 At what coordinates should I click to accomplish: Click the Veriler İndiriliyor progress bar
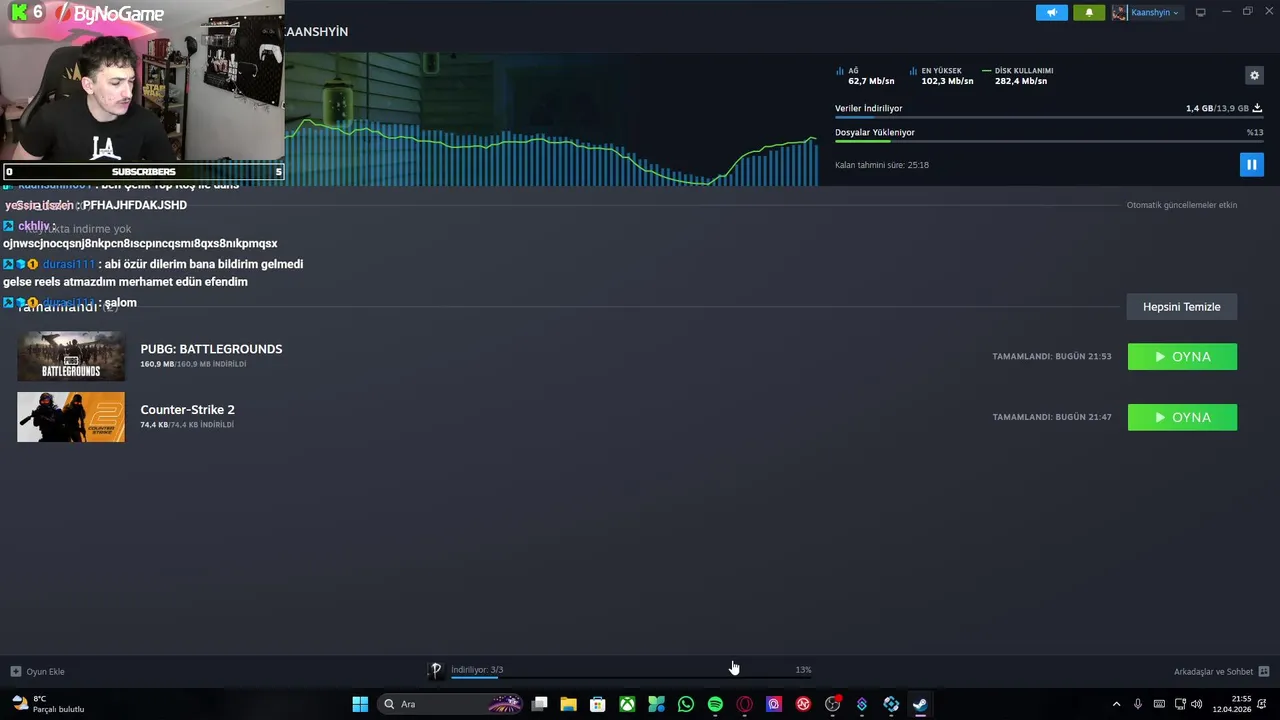pos(1048,117)
